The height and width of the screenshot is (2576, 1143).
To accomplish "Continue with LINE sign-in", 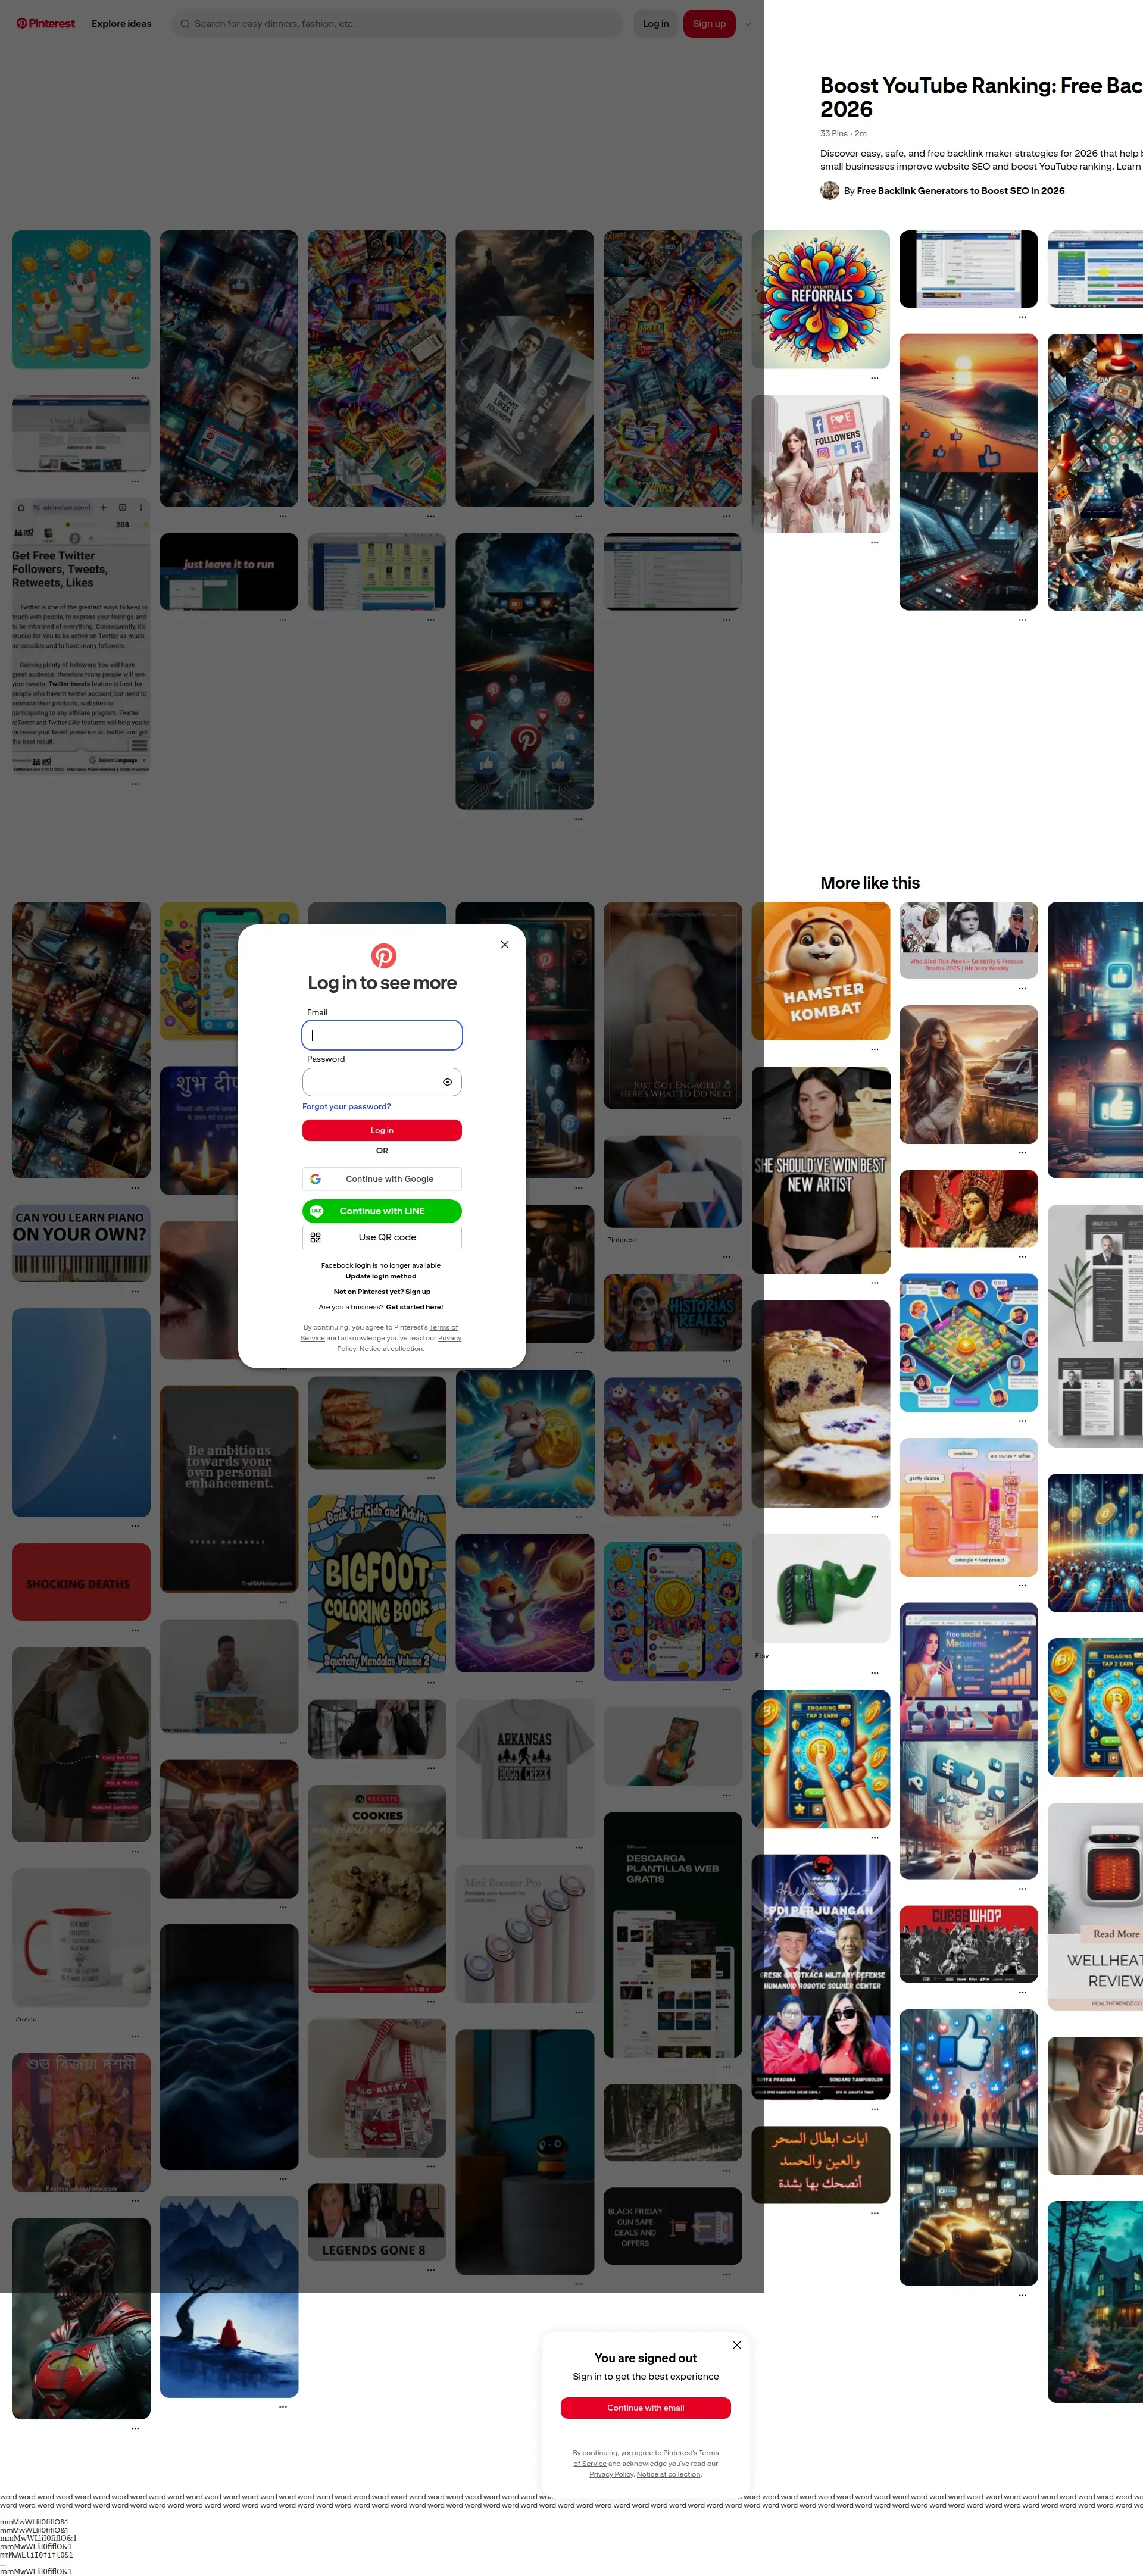I will 382,1211.
